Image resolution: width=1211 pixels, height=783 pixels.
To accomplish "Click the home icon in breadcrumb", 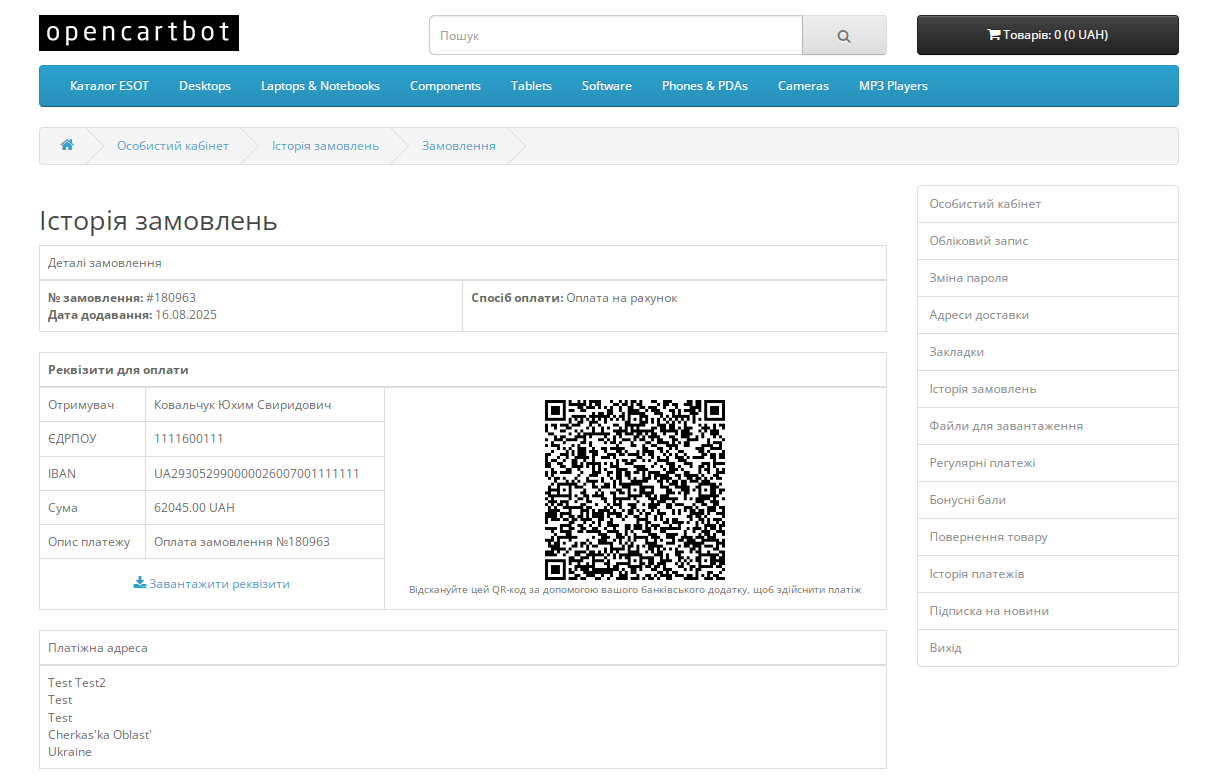I will point(67,145).
